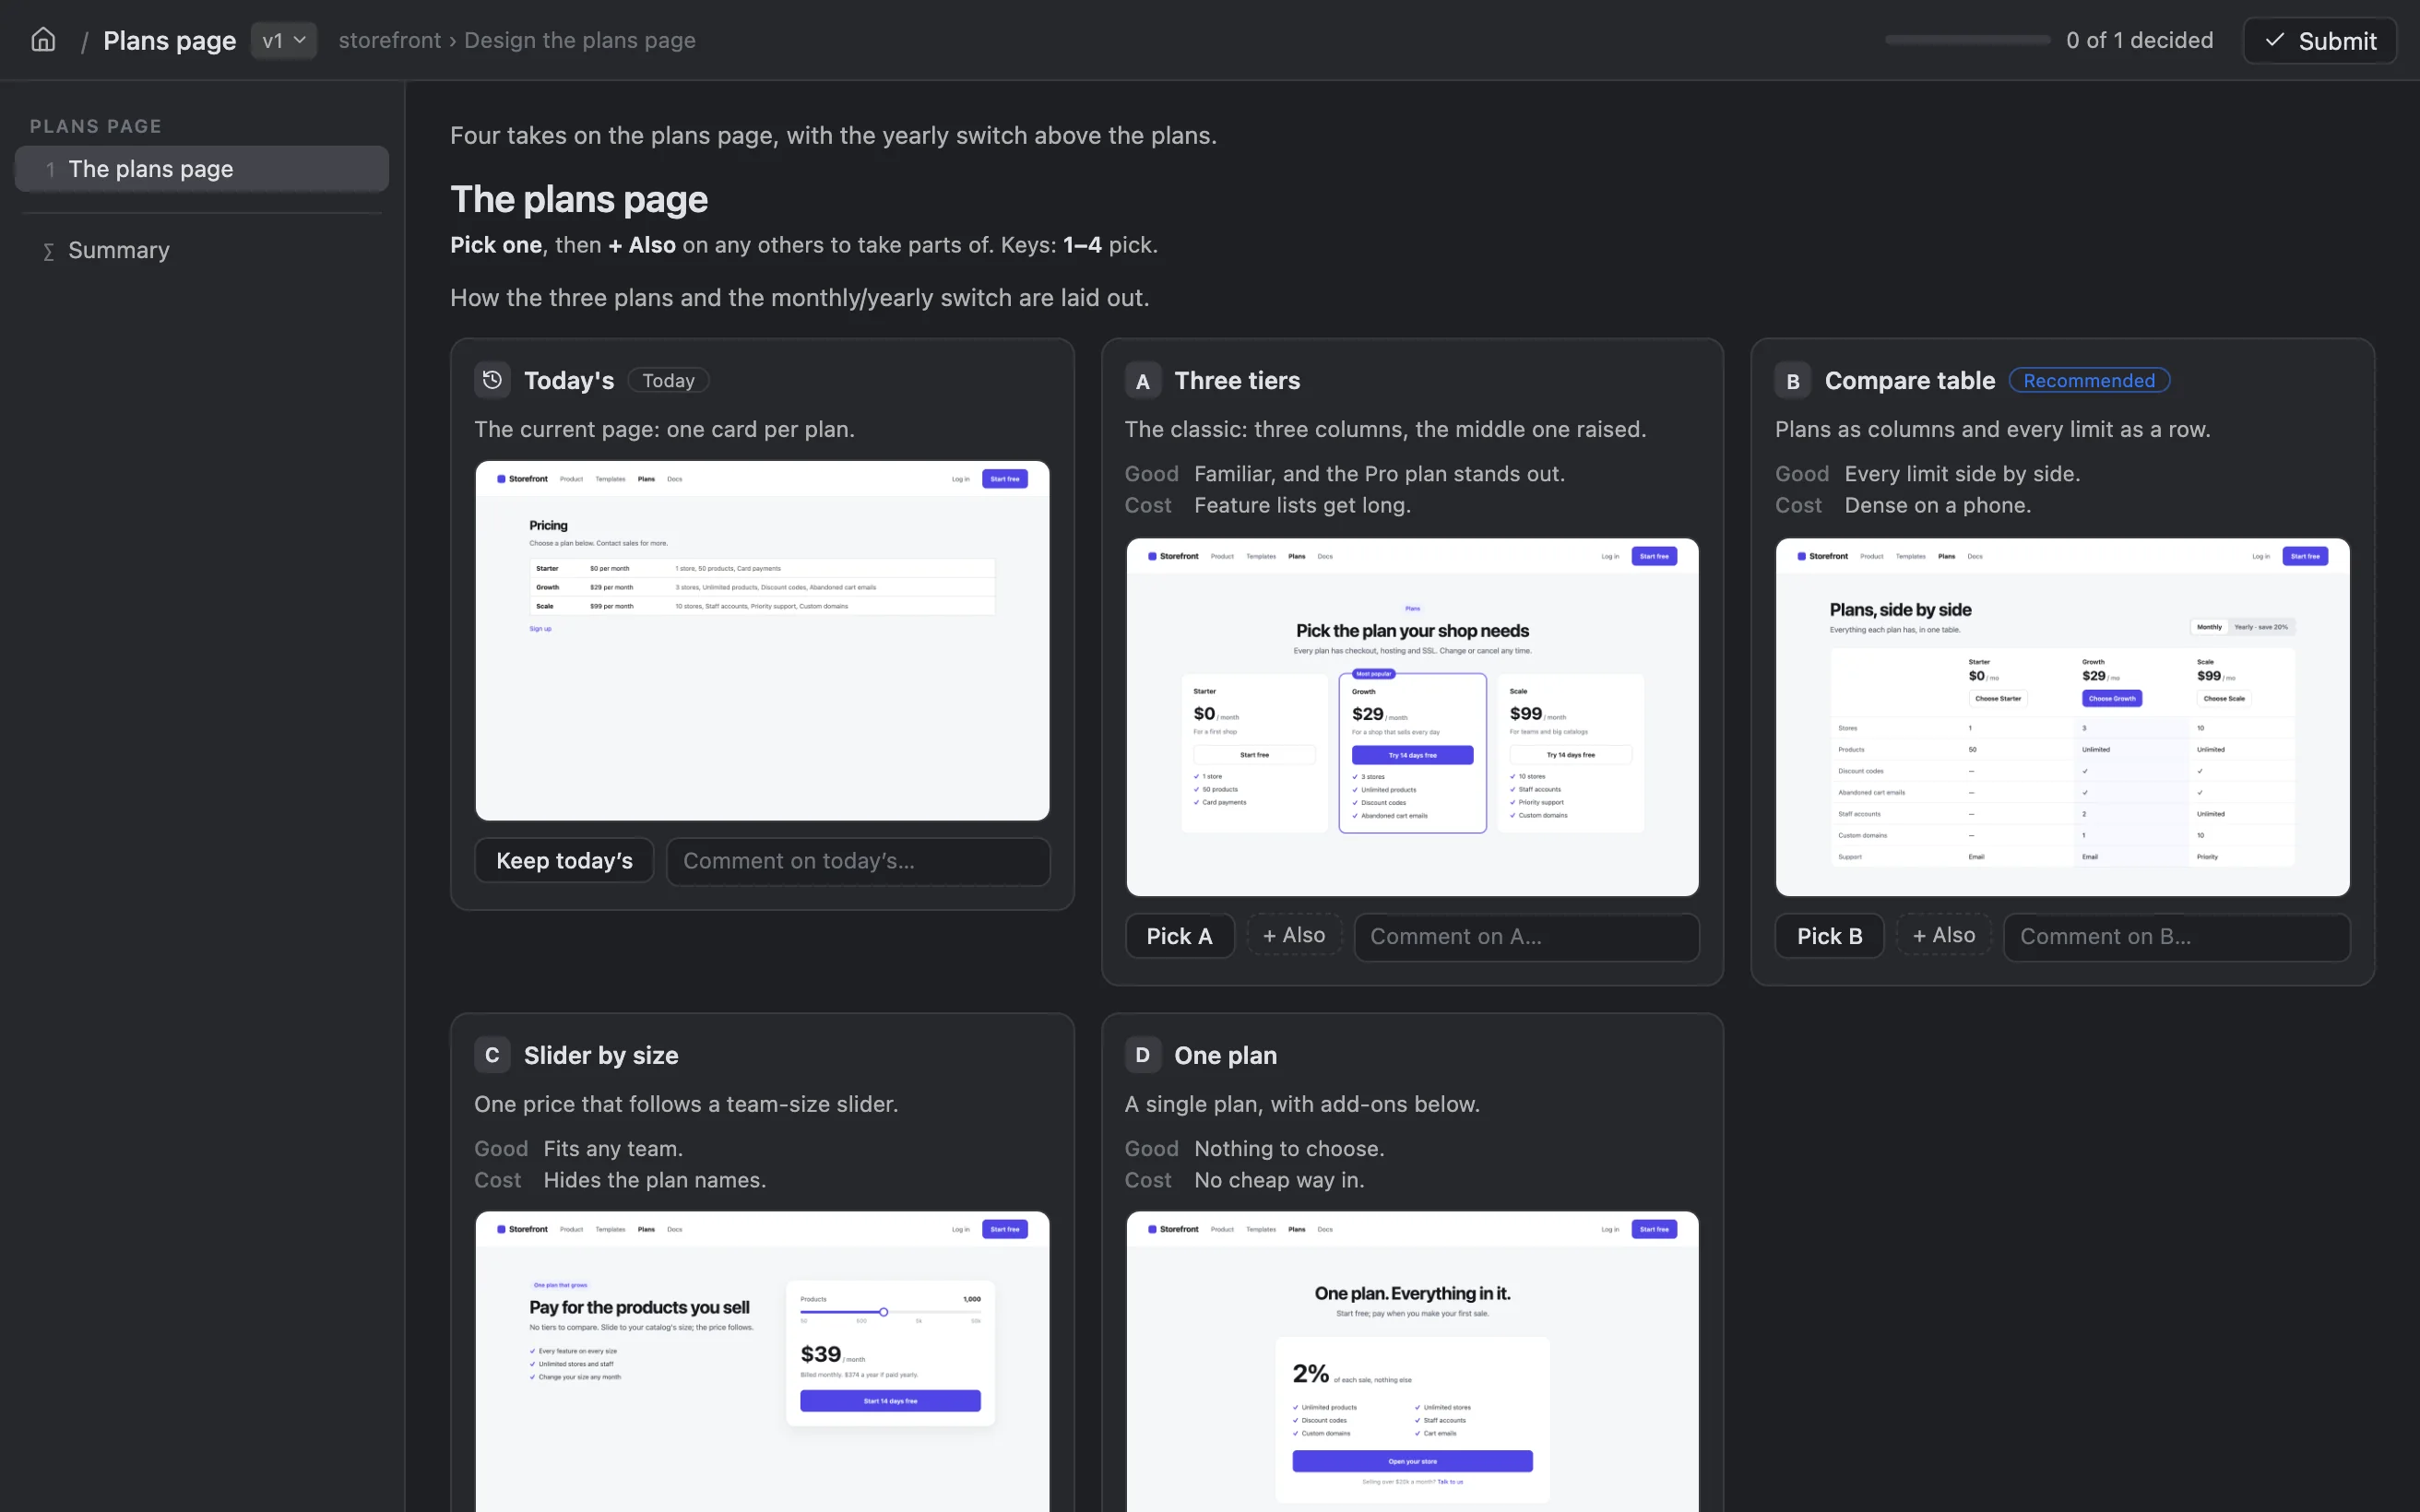Click the Keep today's button

[x=564, y=861]
